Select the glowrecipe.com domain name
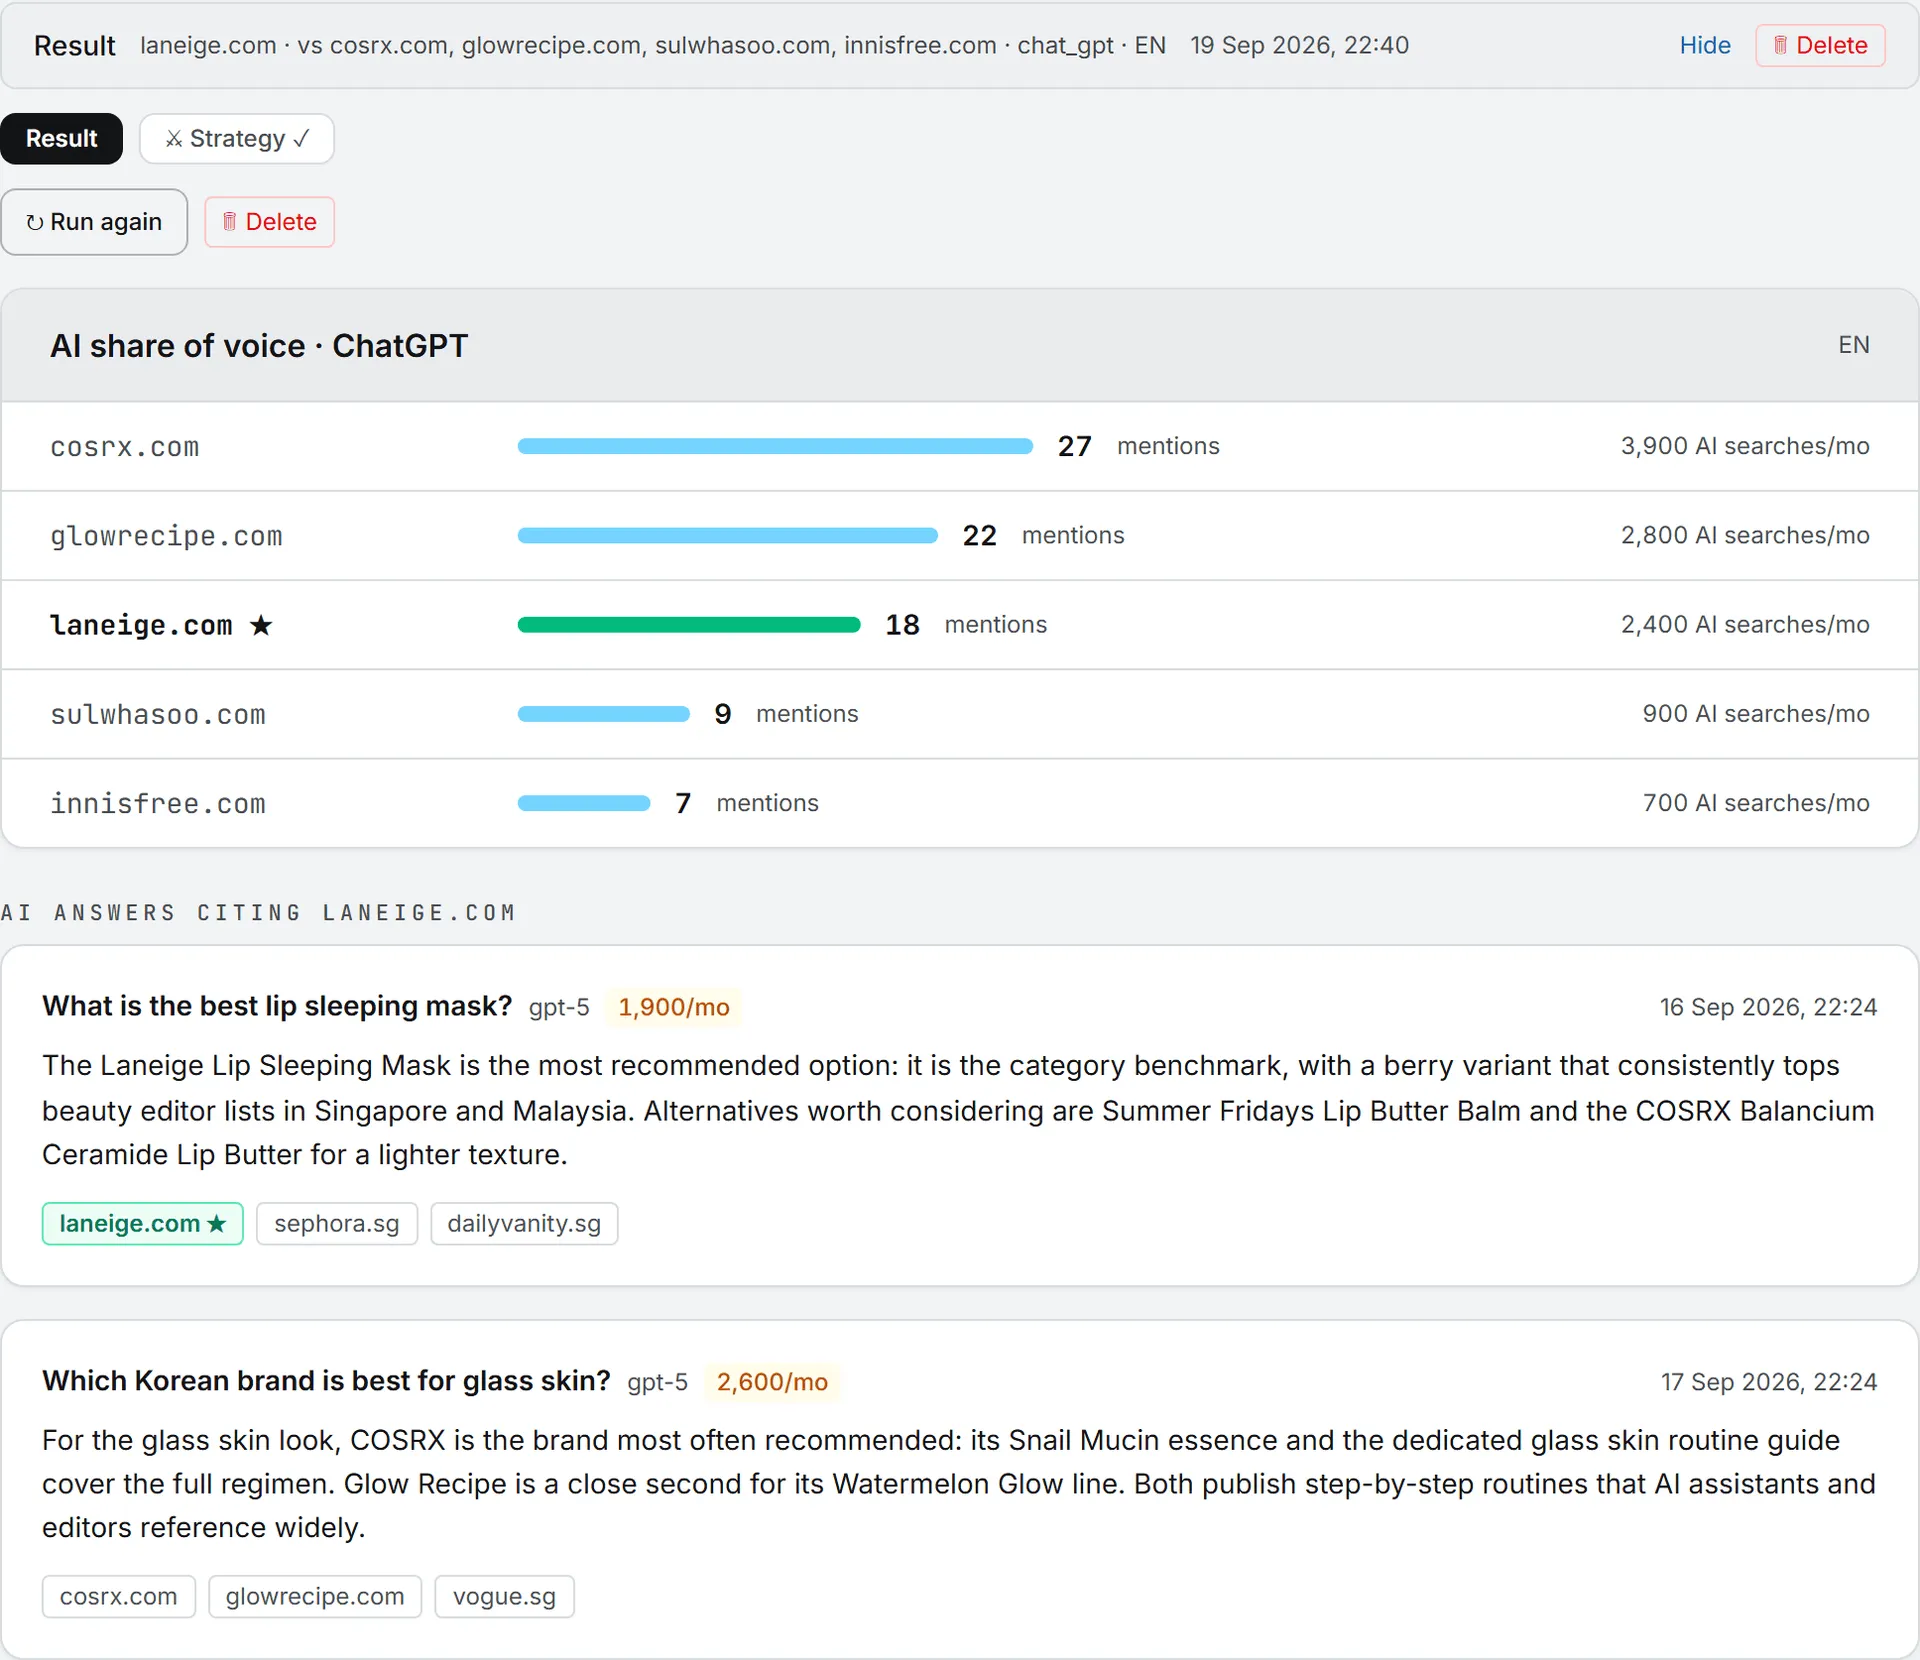 pyautogui.click(x=166, y=536)
